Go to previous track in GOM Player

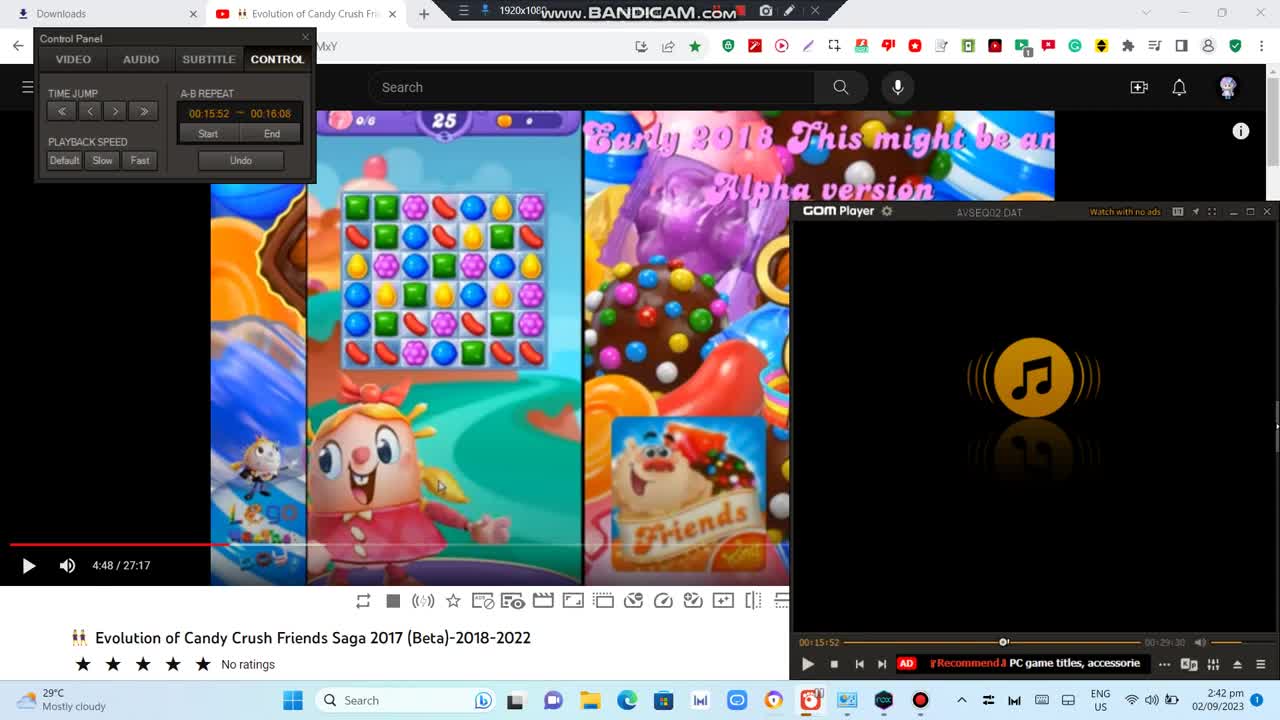coord(859,664)
